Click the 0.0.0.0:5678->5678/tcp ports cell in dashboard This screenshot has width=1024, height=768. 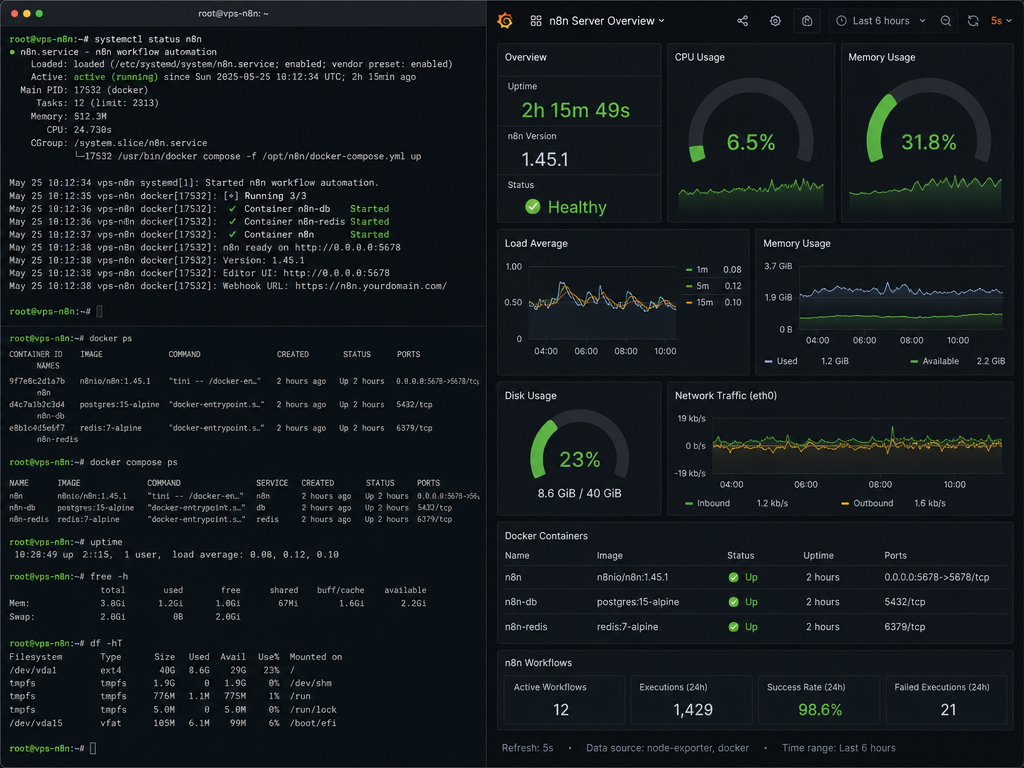[936, 577]
